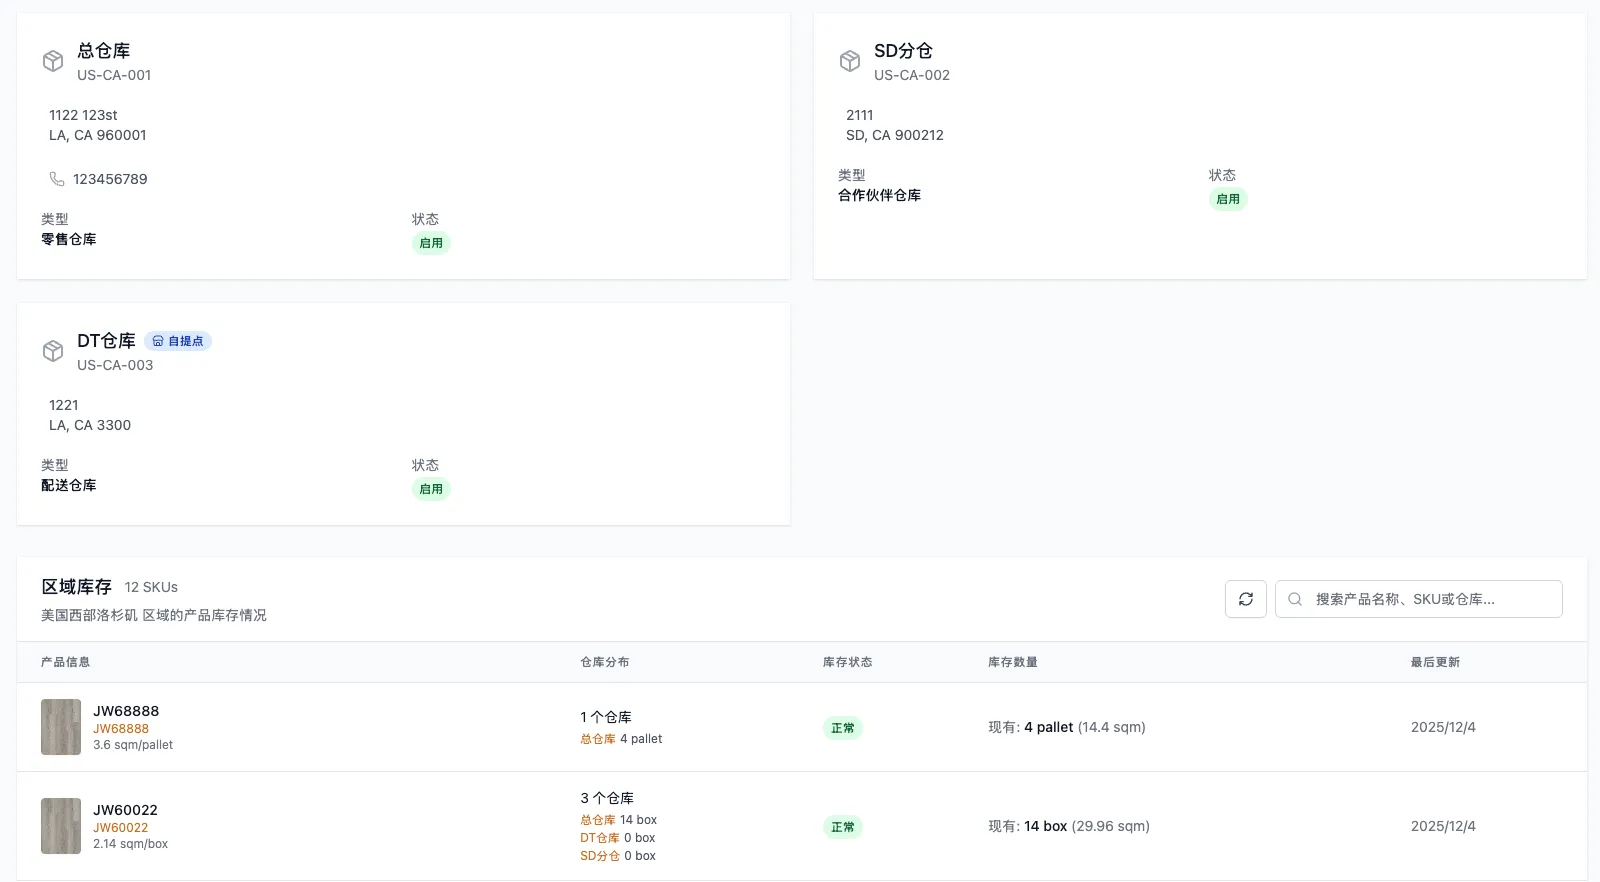This screenshot has height=882, width=1600.
Task: Open the orange JW68888 SKU link
Action: (121, 729)
